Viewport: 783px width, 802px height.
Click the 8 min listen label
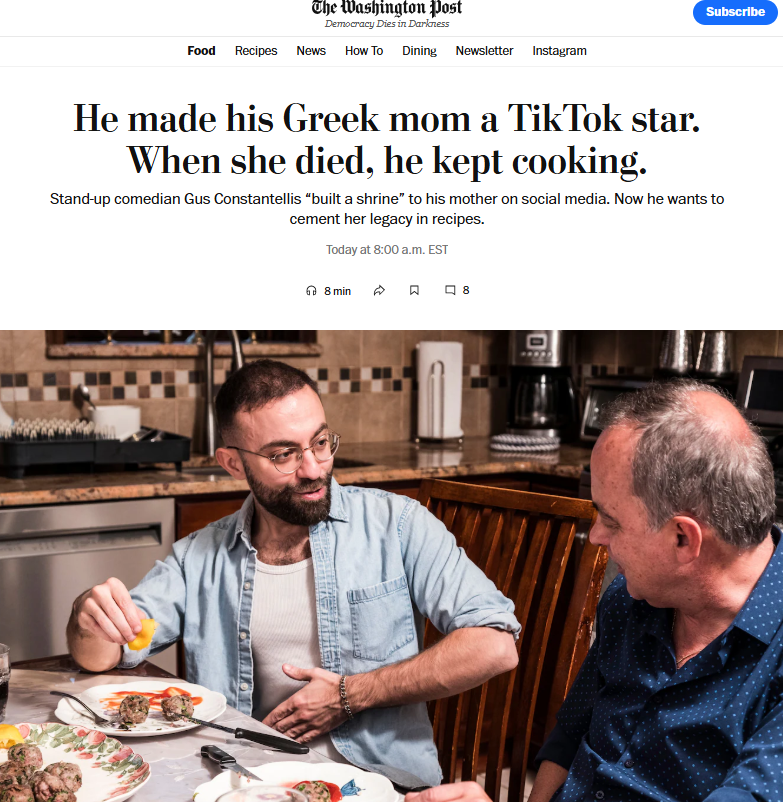tap(338, 291)
